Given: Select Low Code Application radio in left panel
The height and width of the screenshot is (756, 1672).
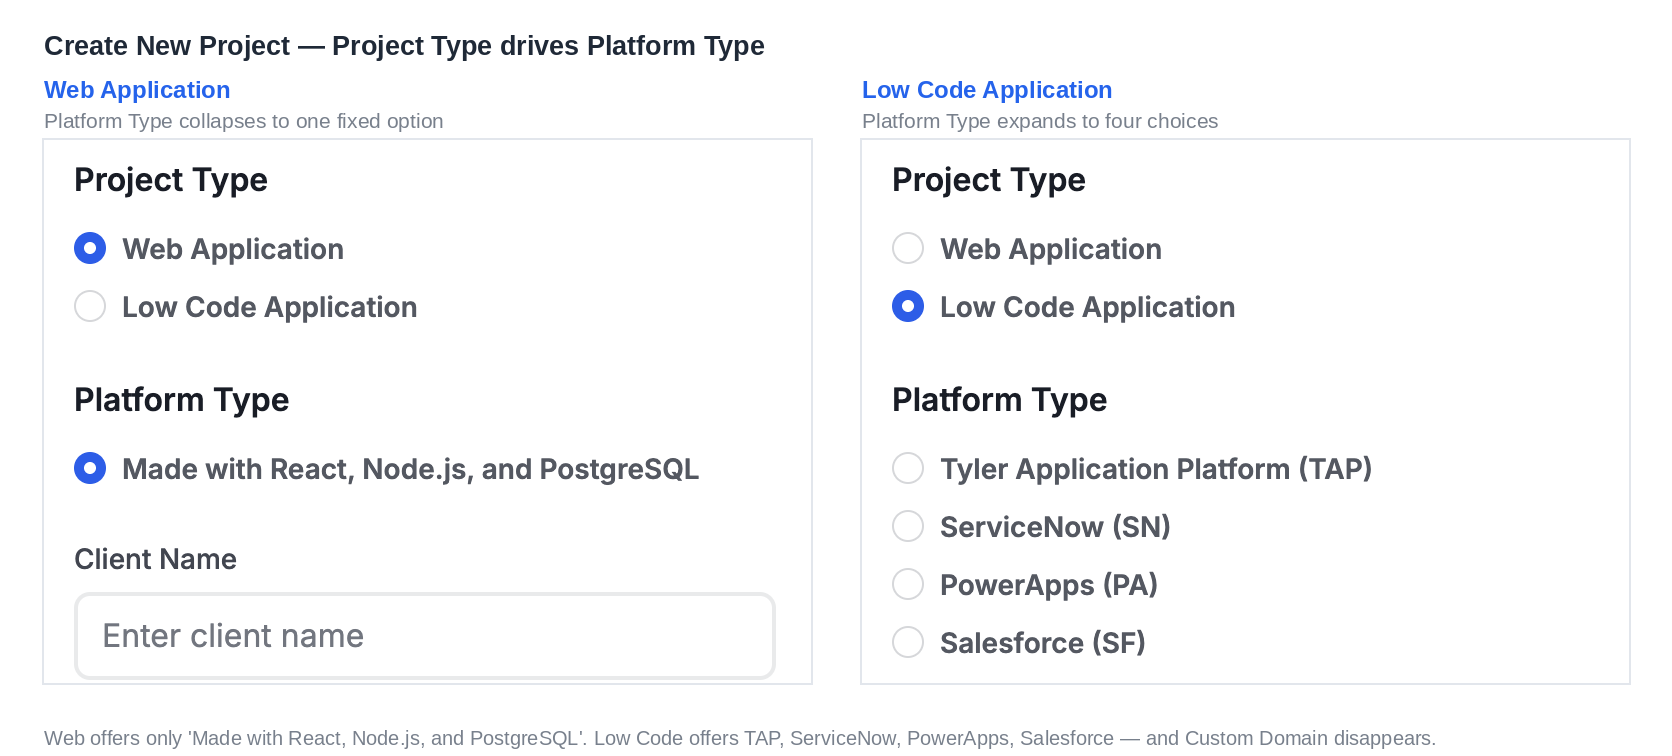Looking at the screenshot, I should [x=90, y=306].
